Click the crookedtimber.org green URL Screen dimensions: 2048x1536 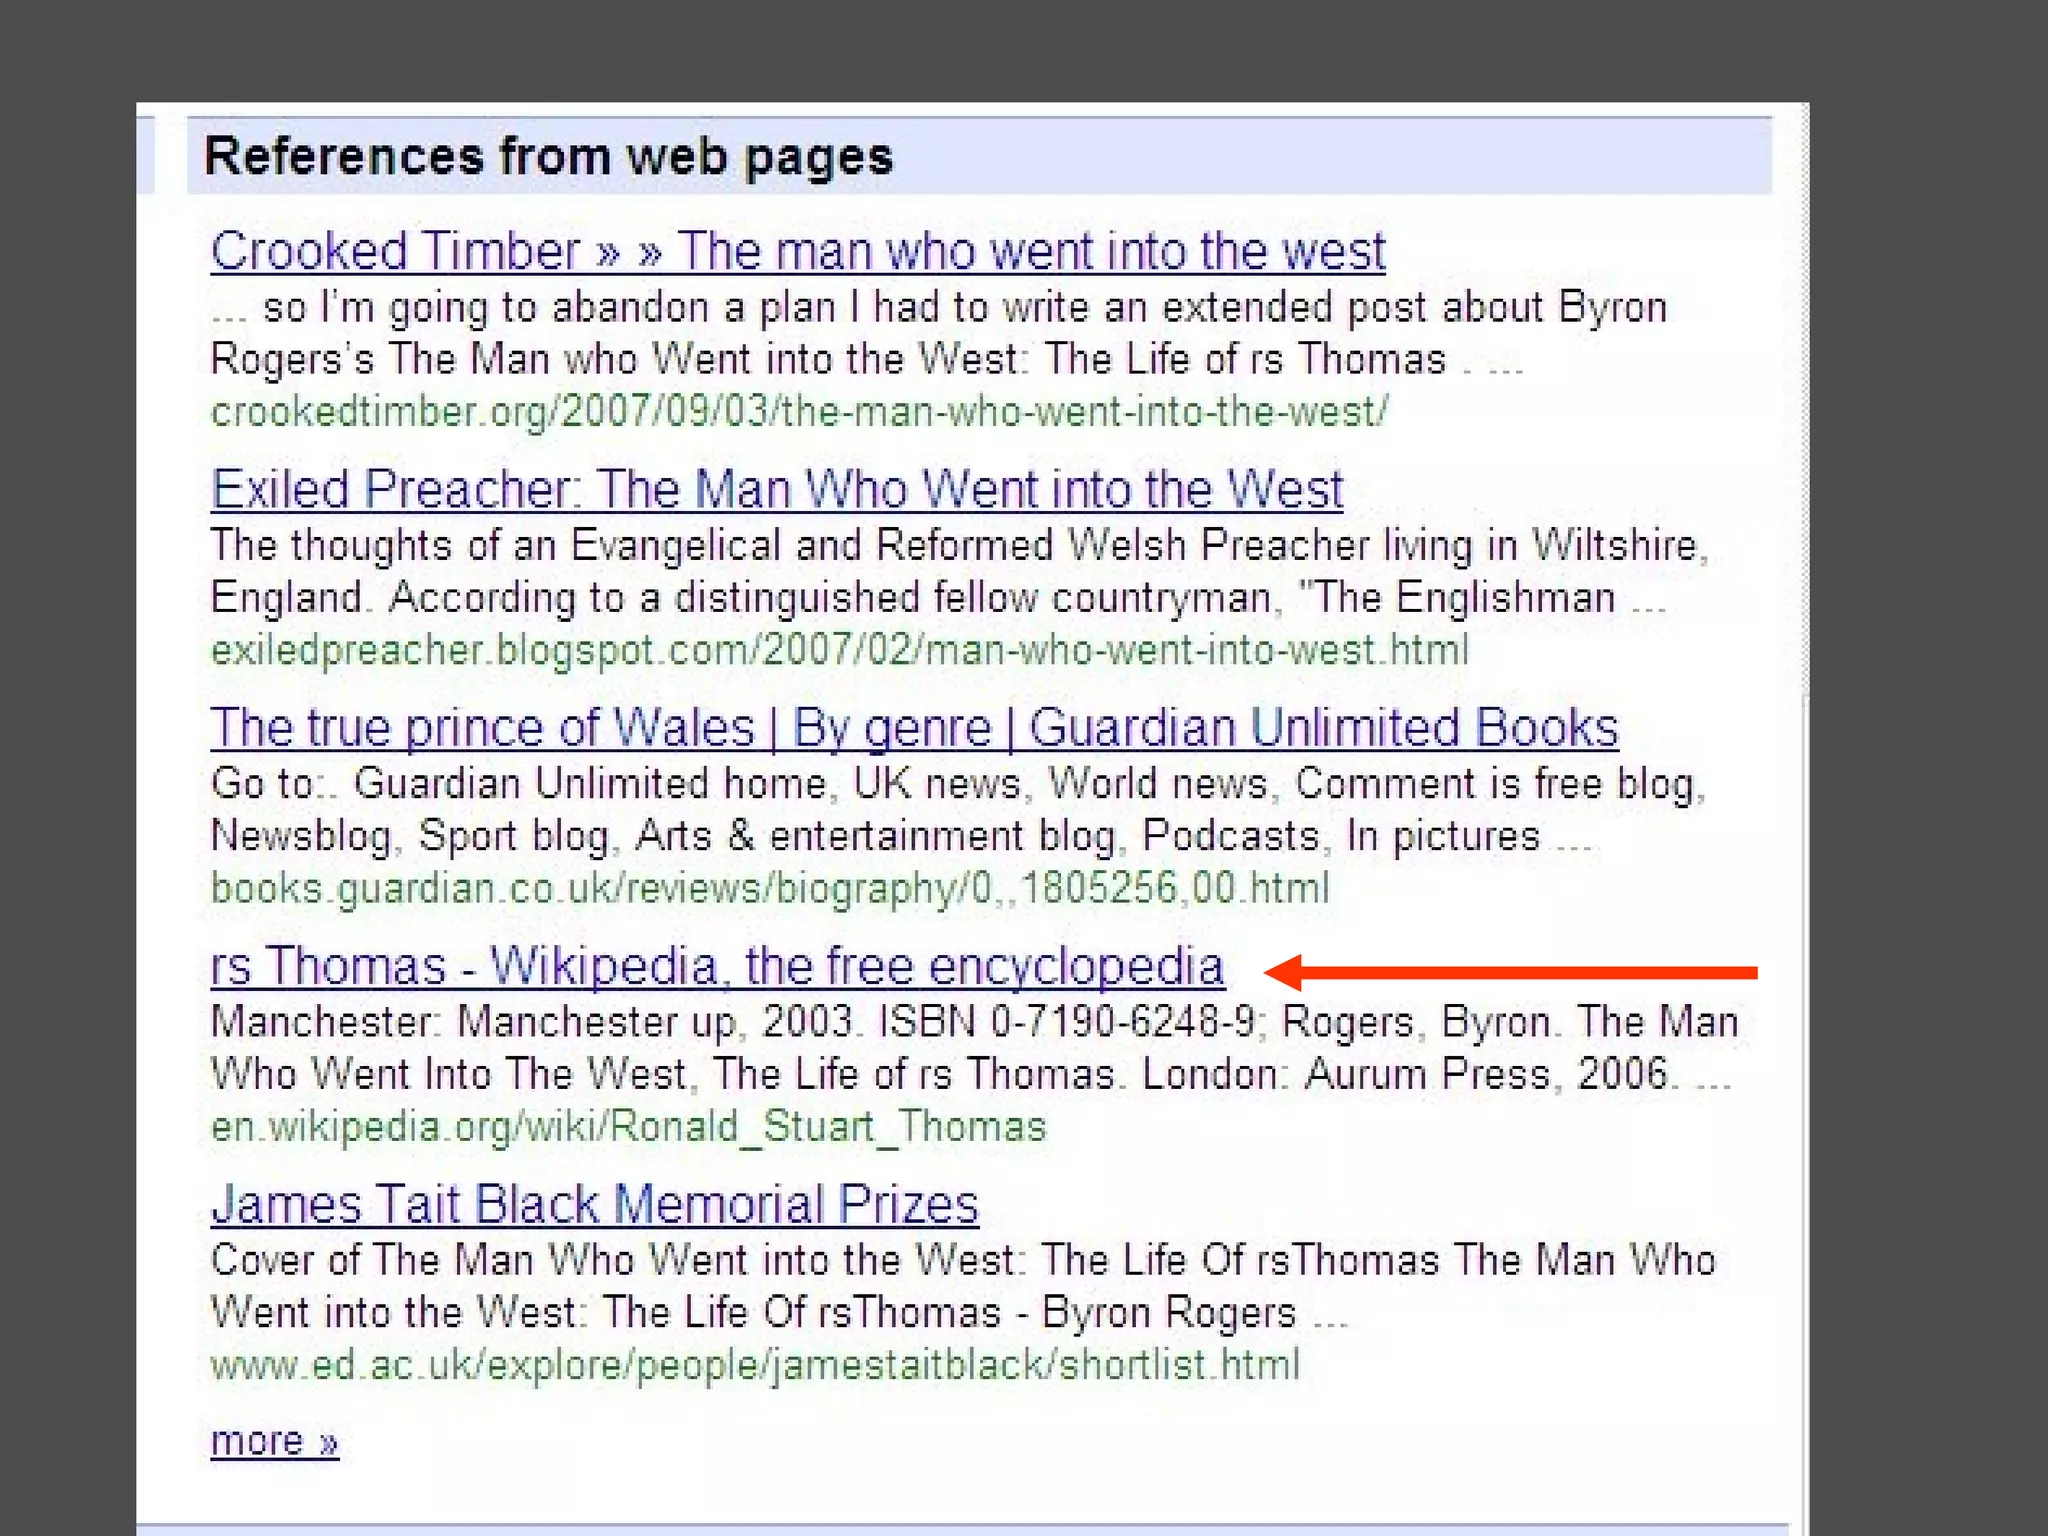point(798,412)
